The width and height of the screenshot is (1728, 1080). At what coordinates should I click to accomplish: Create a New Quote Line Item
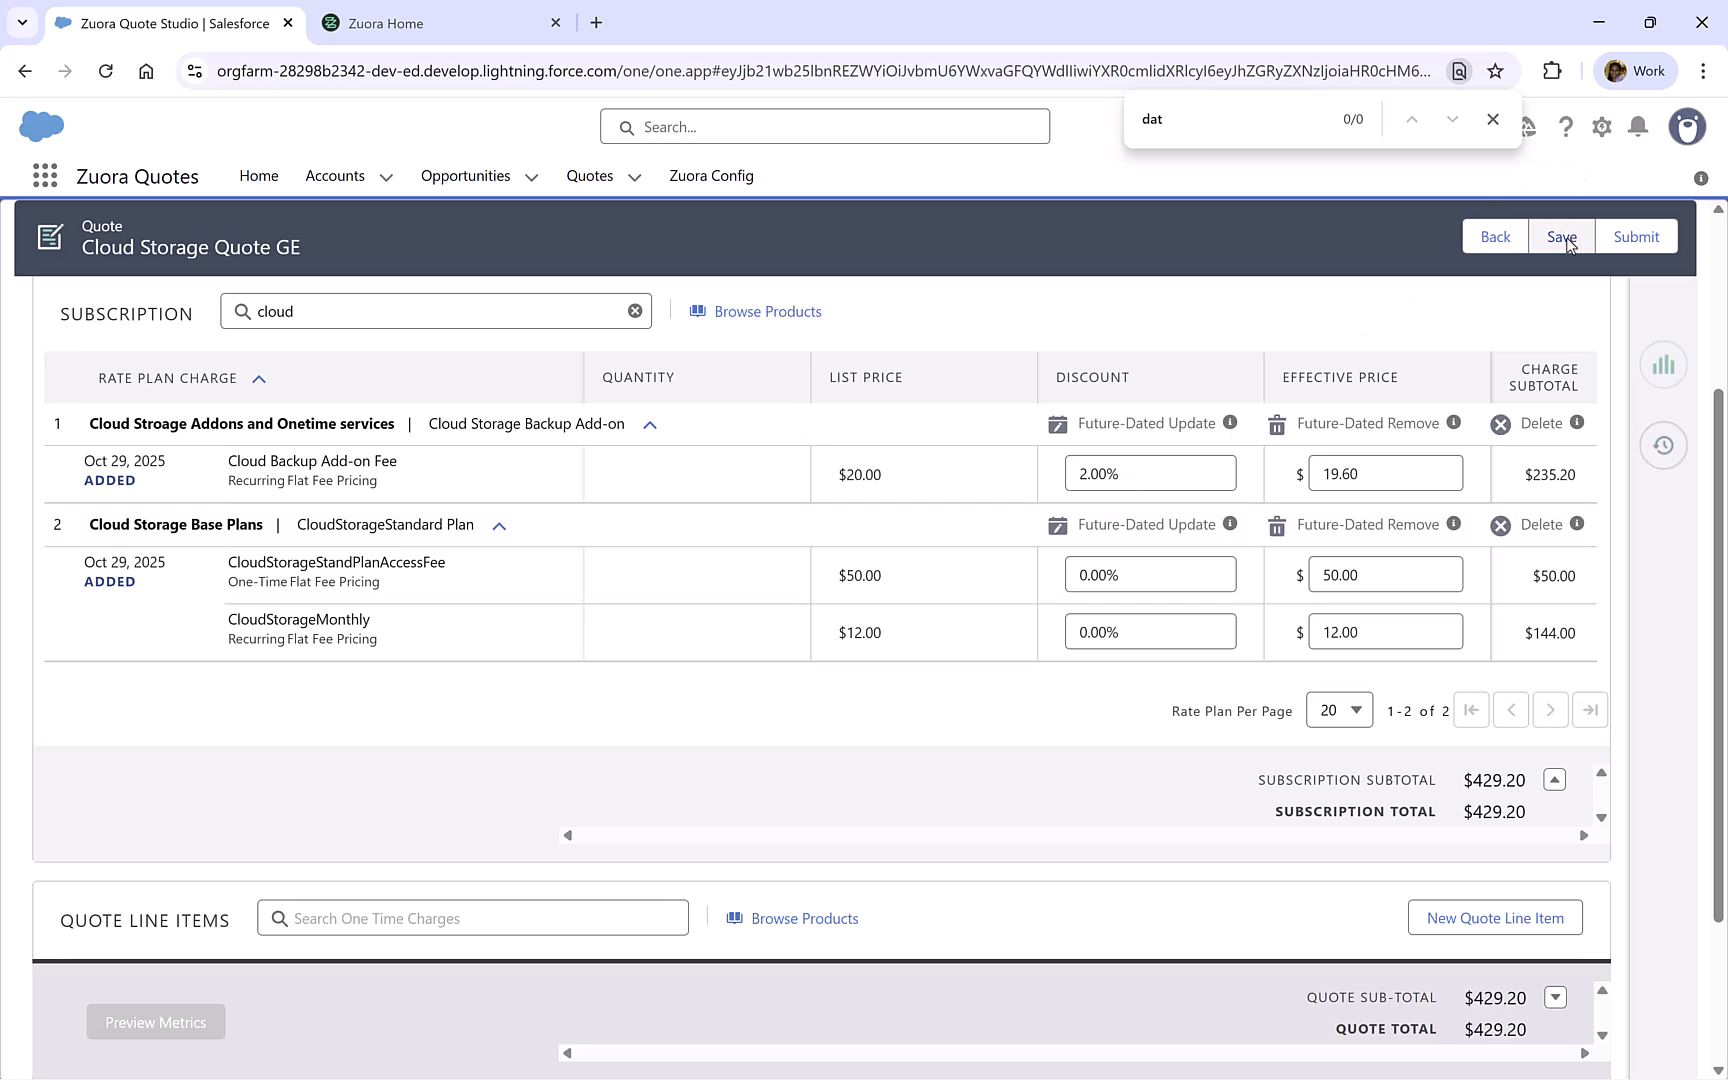pyautogui.click(x=1495, y=917)
